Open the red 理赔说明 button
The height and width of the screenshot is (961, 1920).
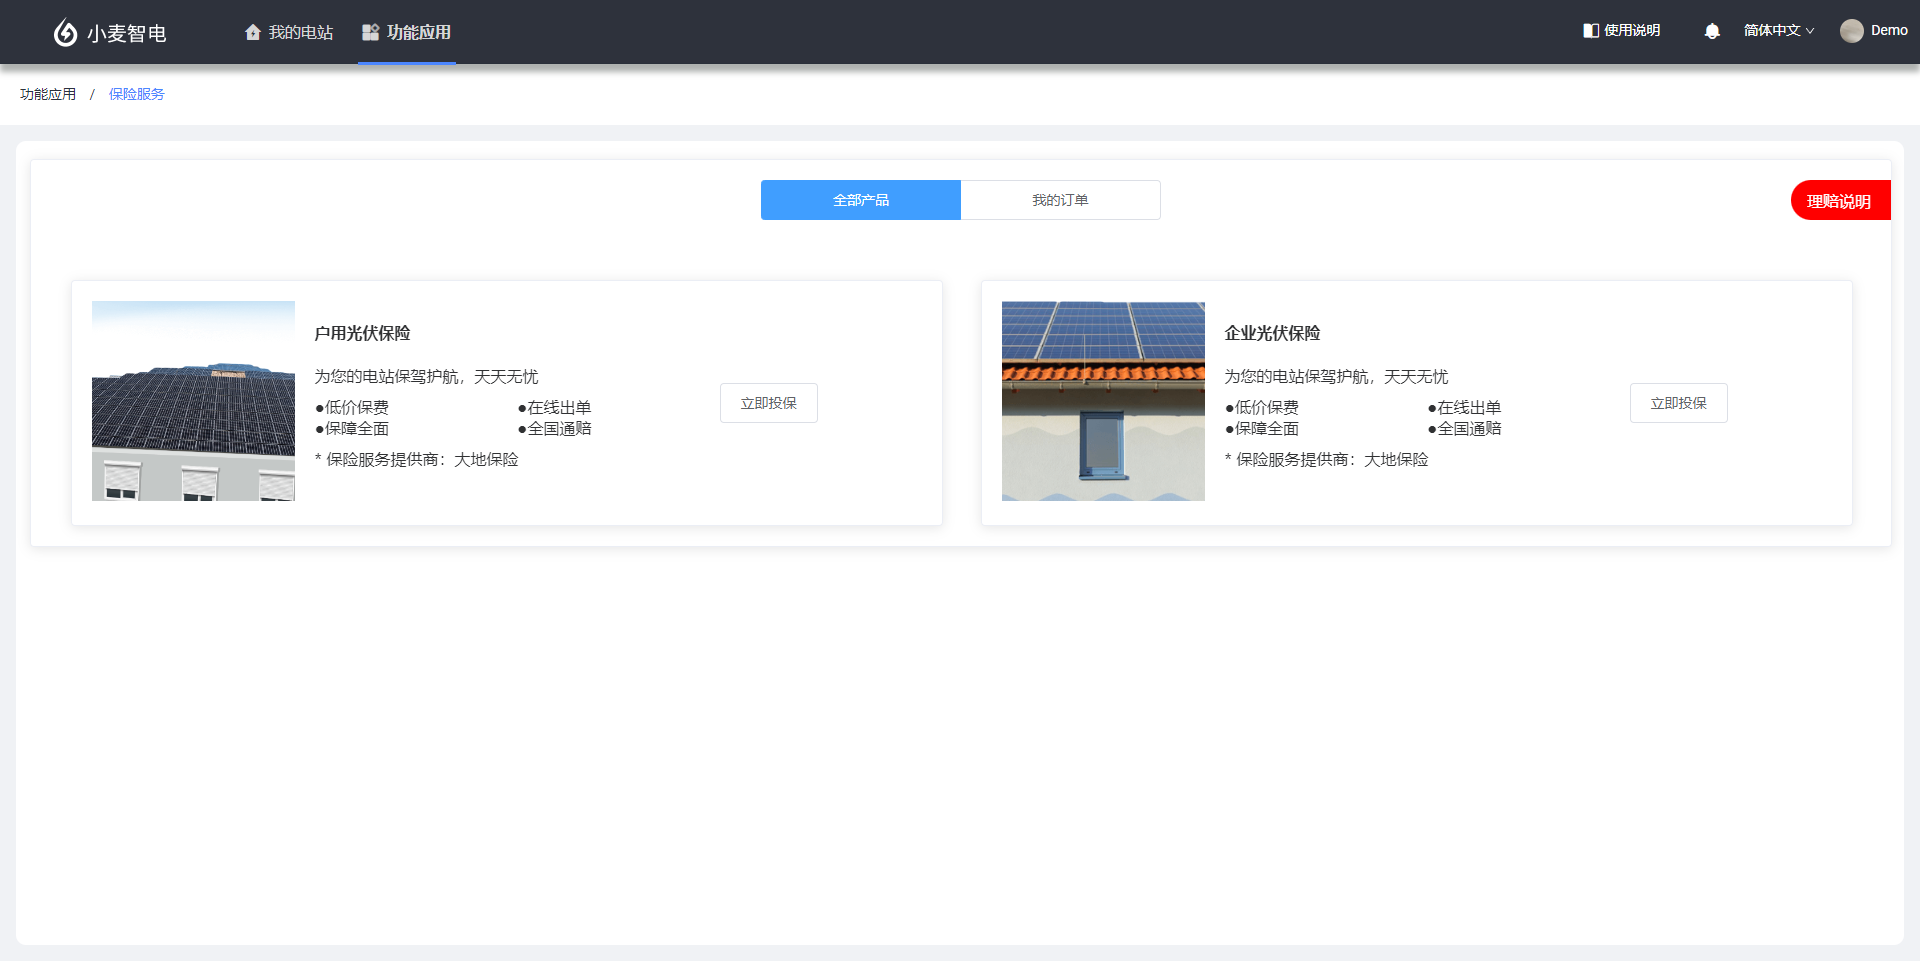point(1839,201)
